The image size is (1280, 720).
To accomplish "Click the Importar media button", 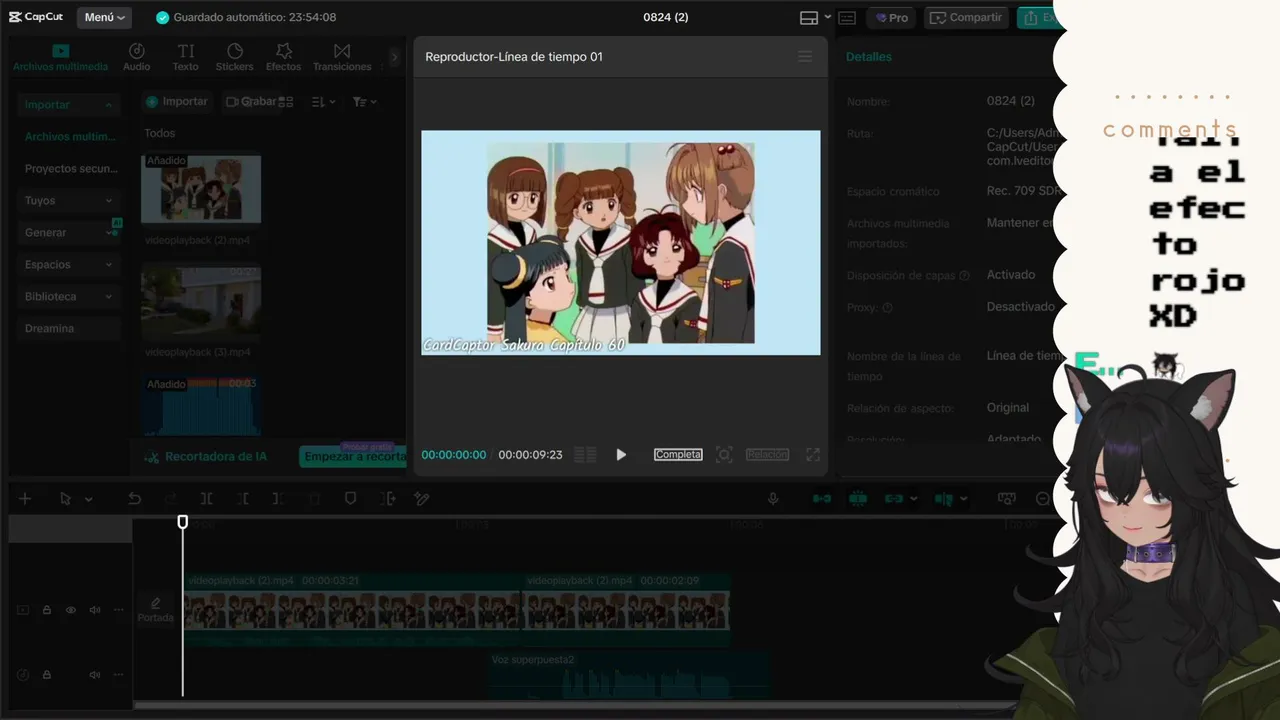I will click(176, 101).
